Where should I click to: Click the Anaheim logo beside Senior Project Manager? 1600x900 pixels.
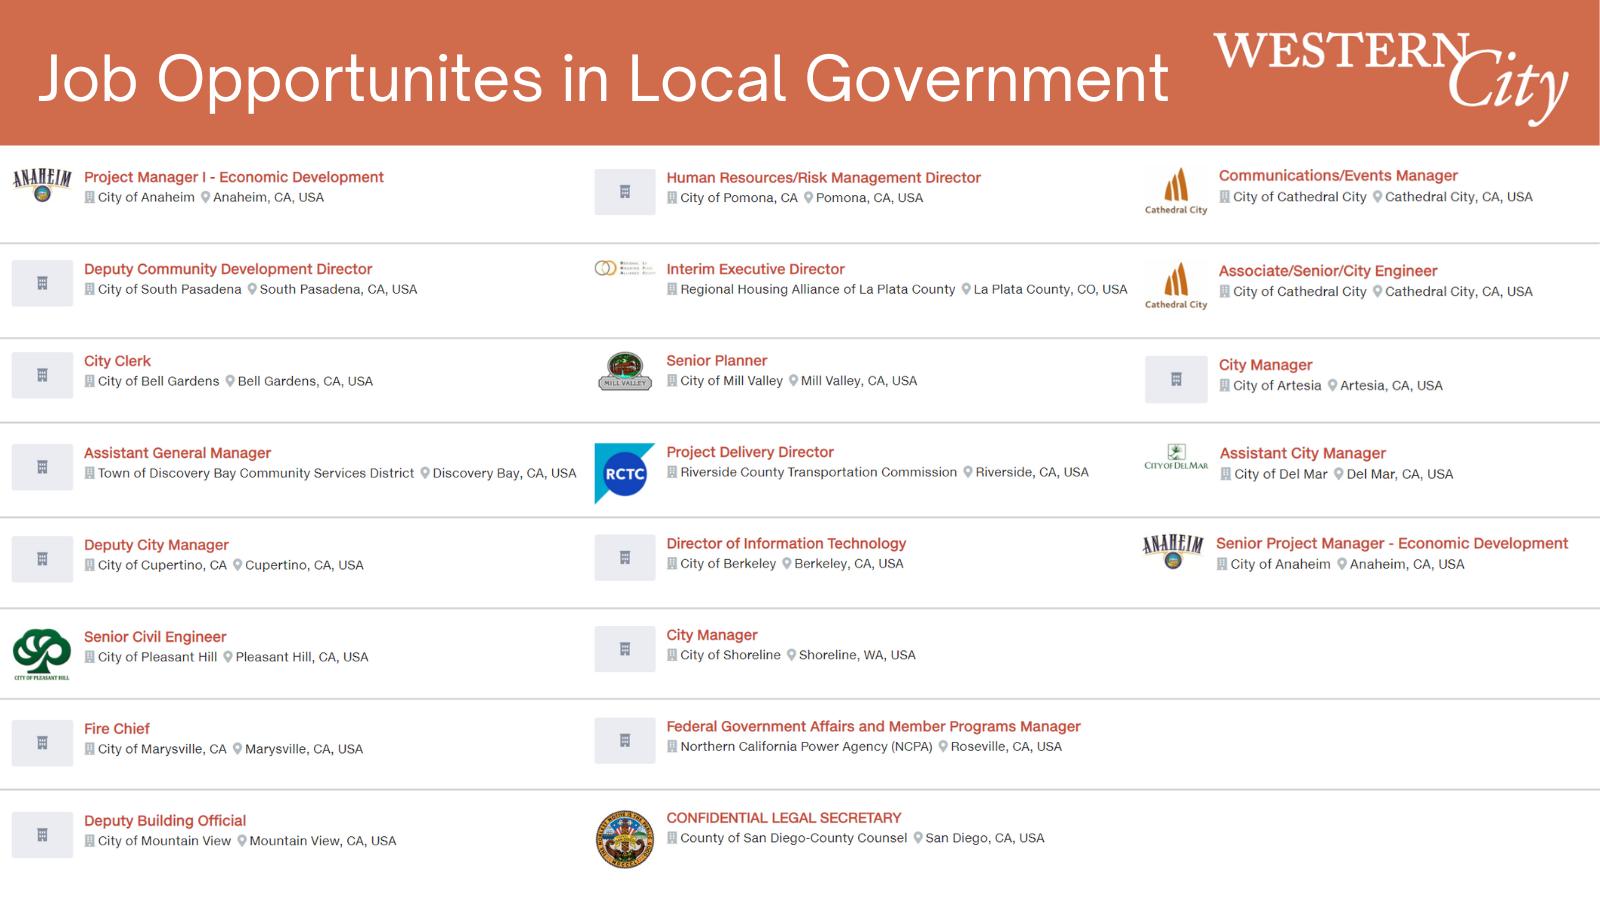pos(1173,552)
